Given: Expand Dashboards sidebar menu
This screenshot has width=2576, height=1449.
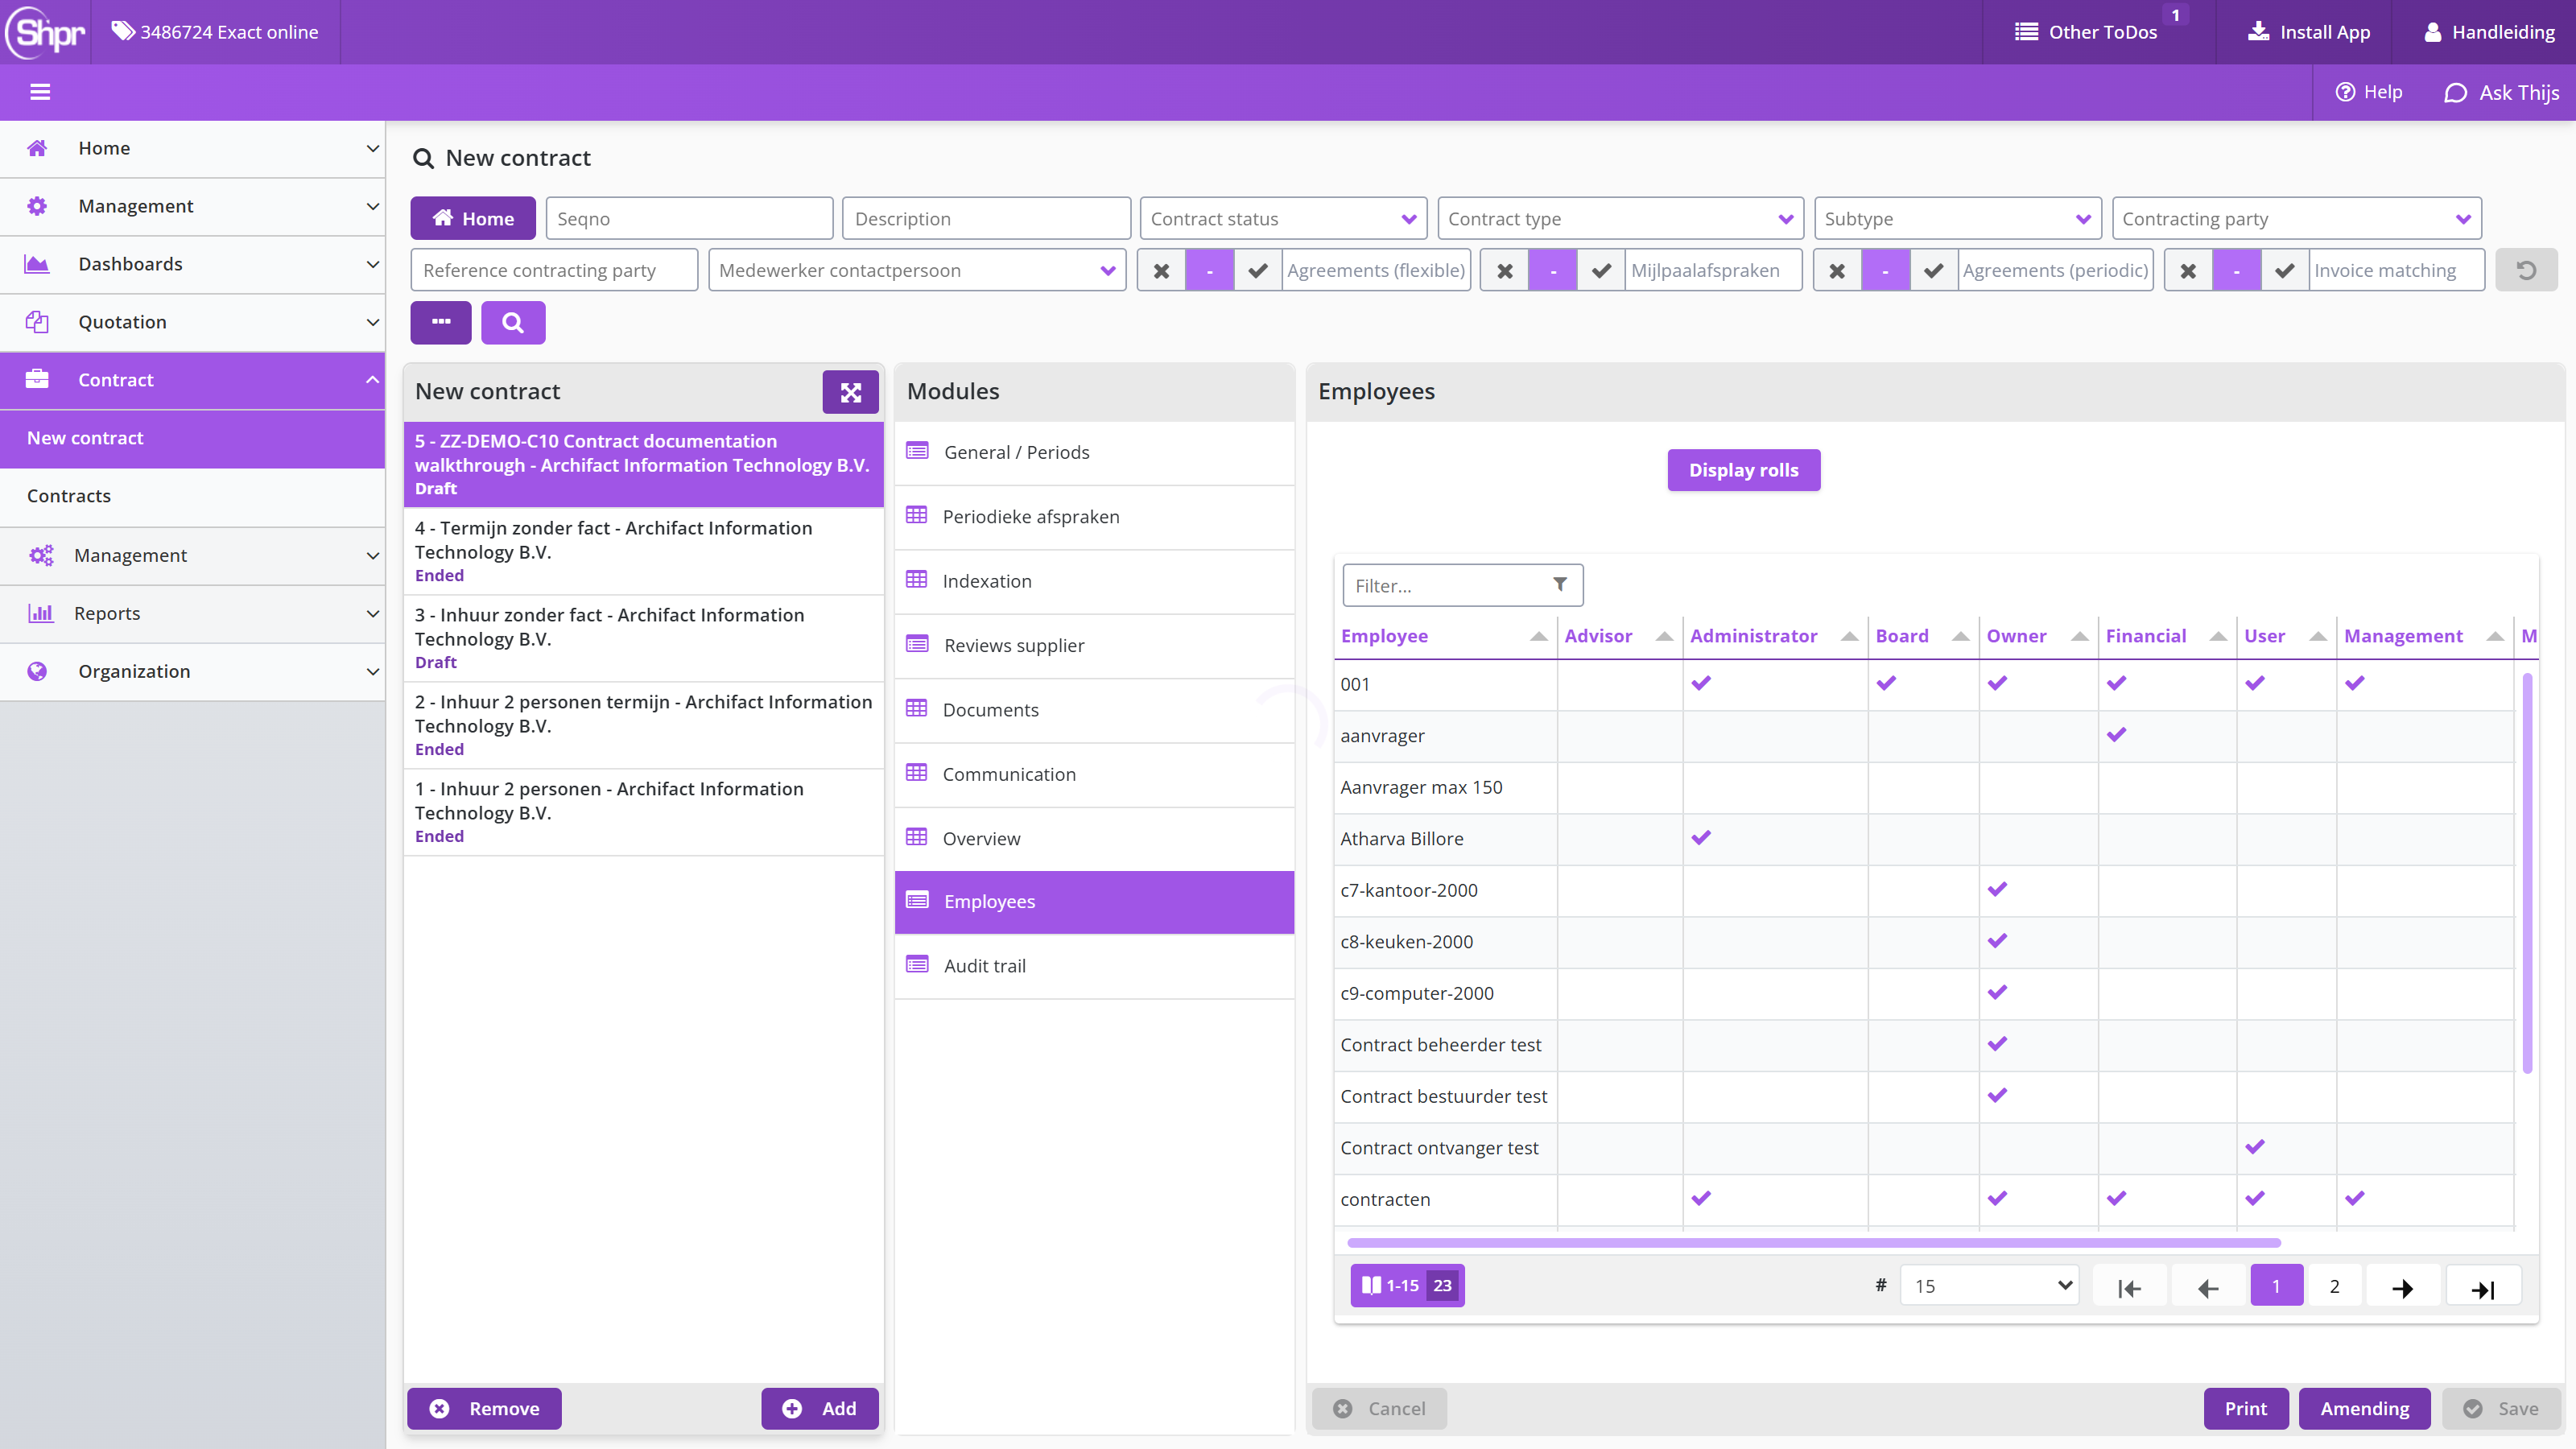Looking at the screenshot, I should point(192,264).
